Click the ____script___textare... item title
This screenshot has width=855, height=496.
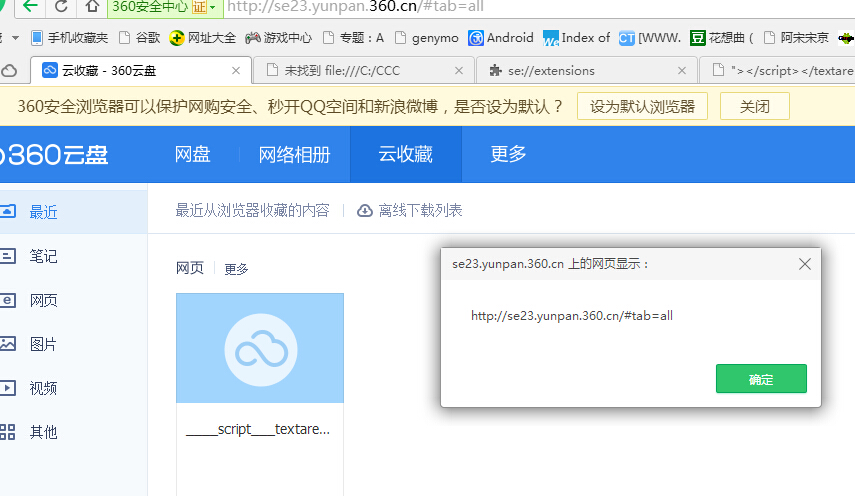(x=258, y=430)
